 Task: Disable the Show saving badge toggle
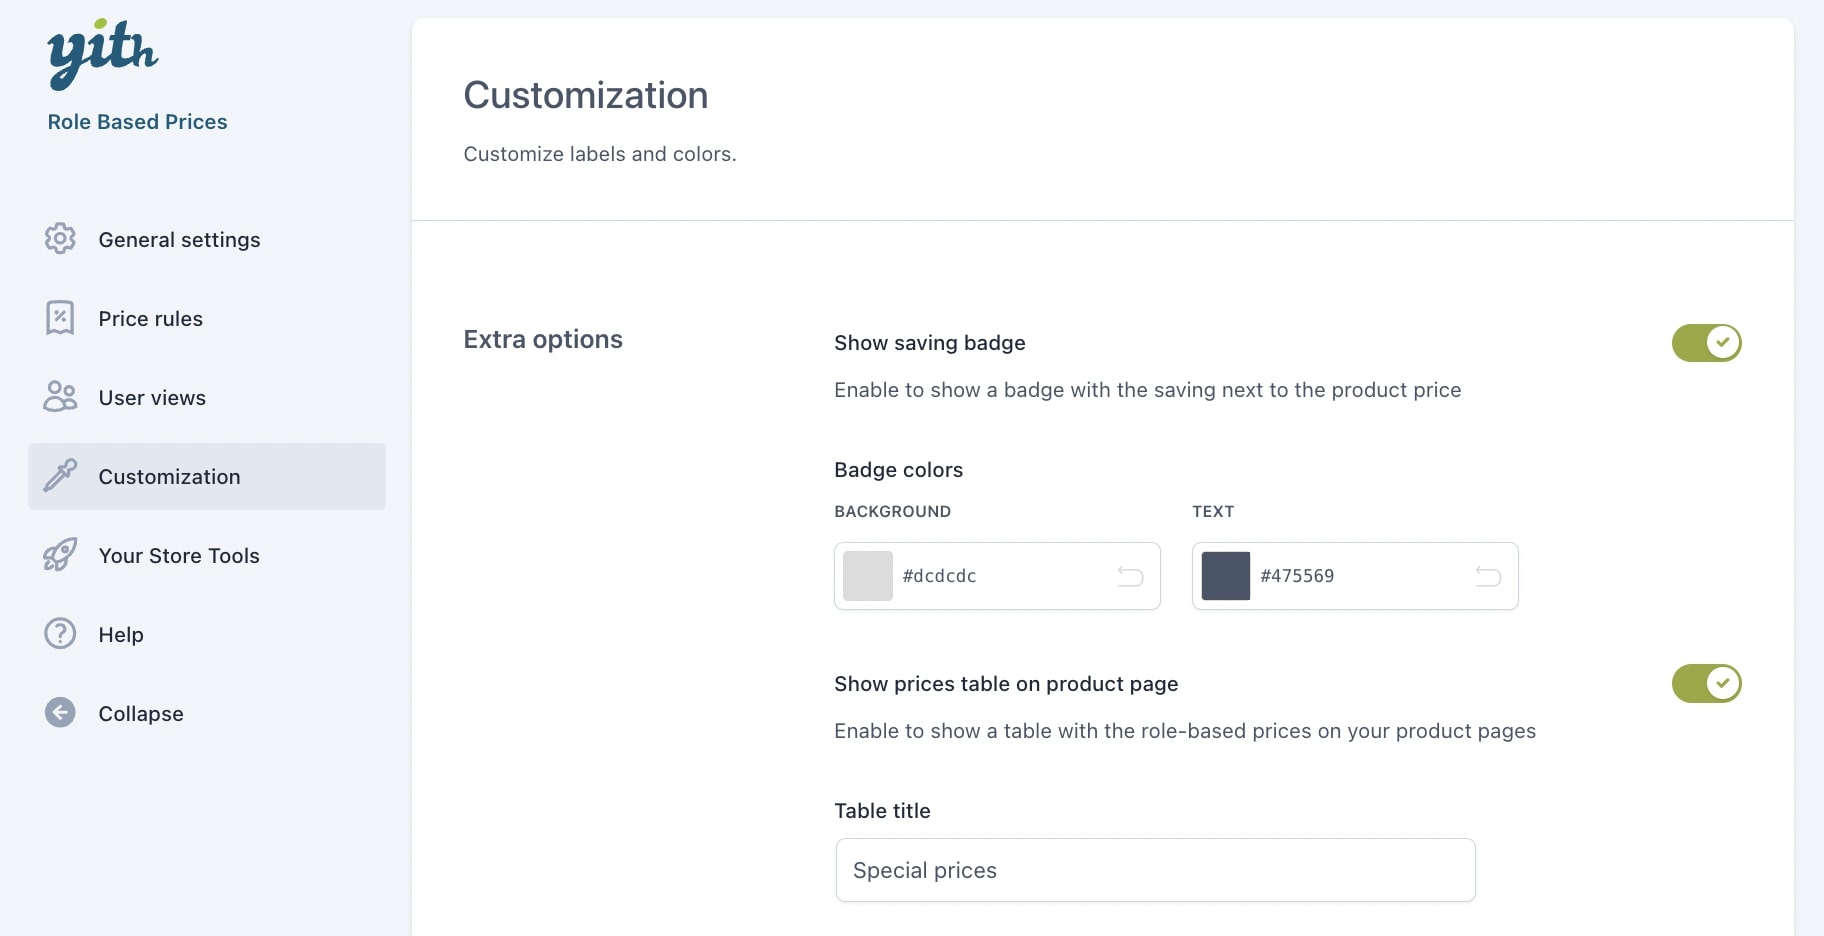tap(1706, 343)
